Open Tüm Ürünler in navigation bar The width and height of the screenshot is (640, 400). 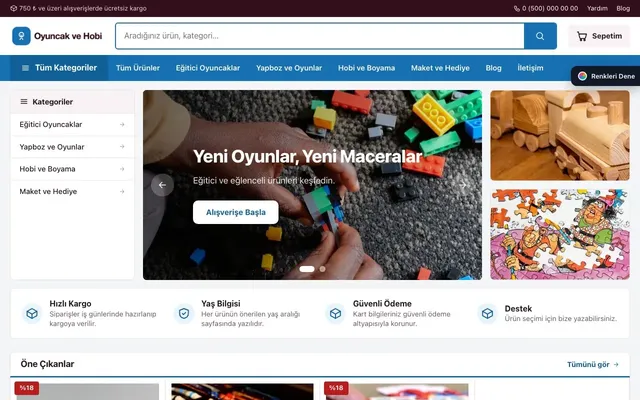click(x=138, y=68)
